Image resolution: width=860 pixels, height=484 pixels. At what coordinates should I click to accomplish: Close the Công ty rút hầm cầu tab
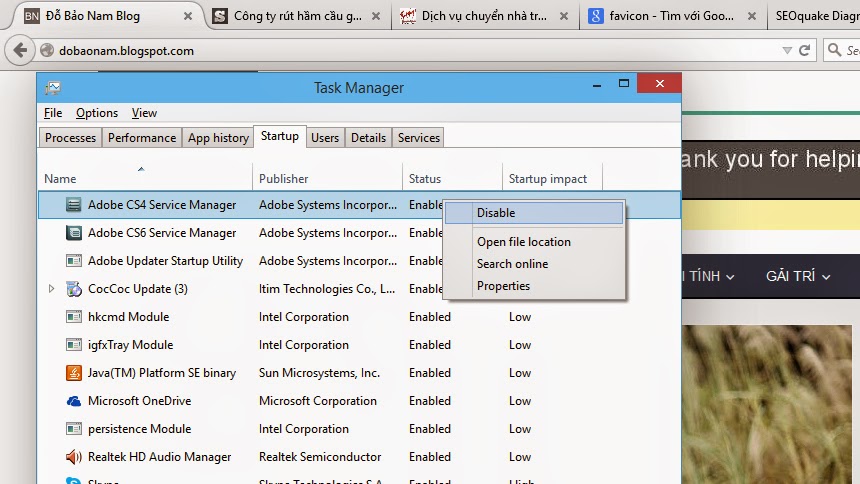click(376, 16)
